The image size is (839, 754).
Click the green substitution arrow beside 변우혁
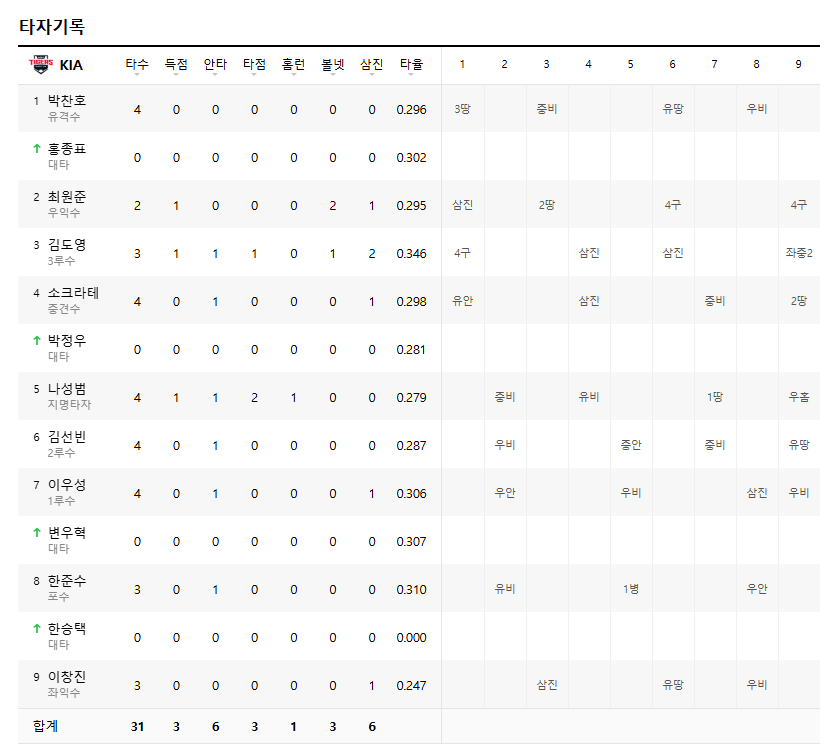pyautogui.click(x=36, y=532)
